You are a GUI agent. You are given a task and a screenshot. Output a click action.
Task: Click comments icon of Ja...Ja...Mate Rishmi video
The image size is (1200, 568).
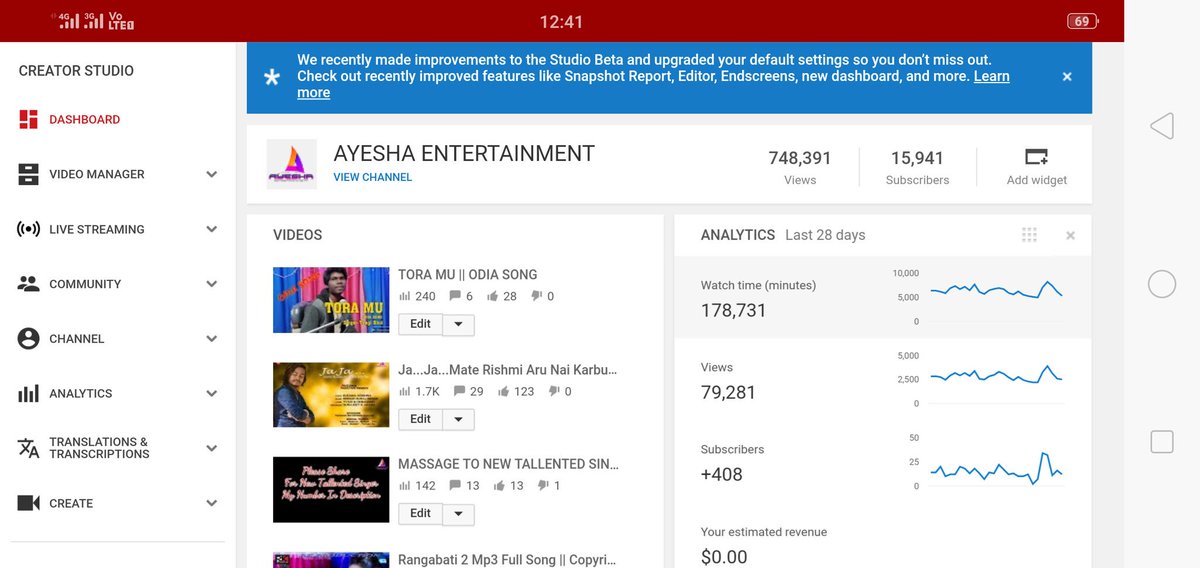[459, 391]
